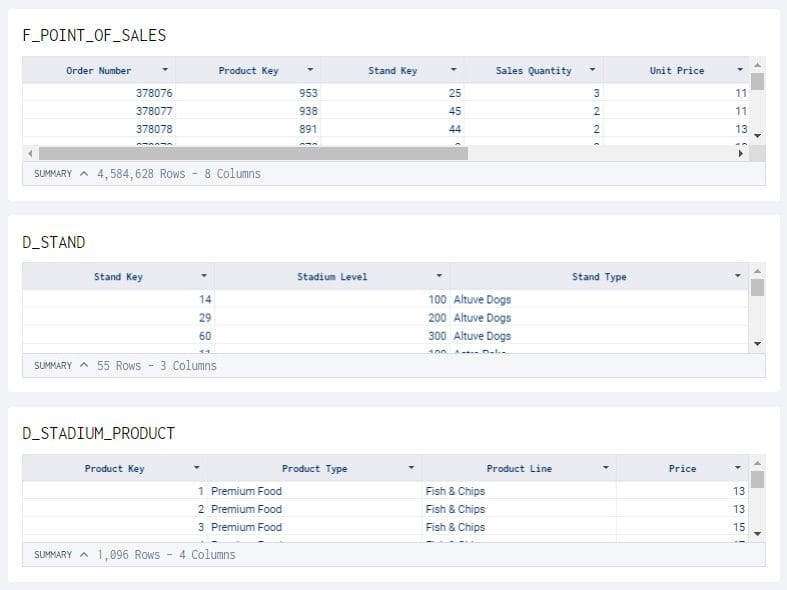Screen dimensions: 787x590
Task: Select product key cell 891
Action: click(x=248, y=129)
